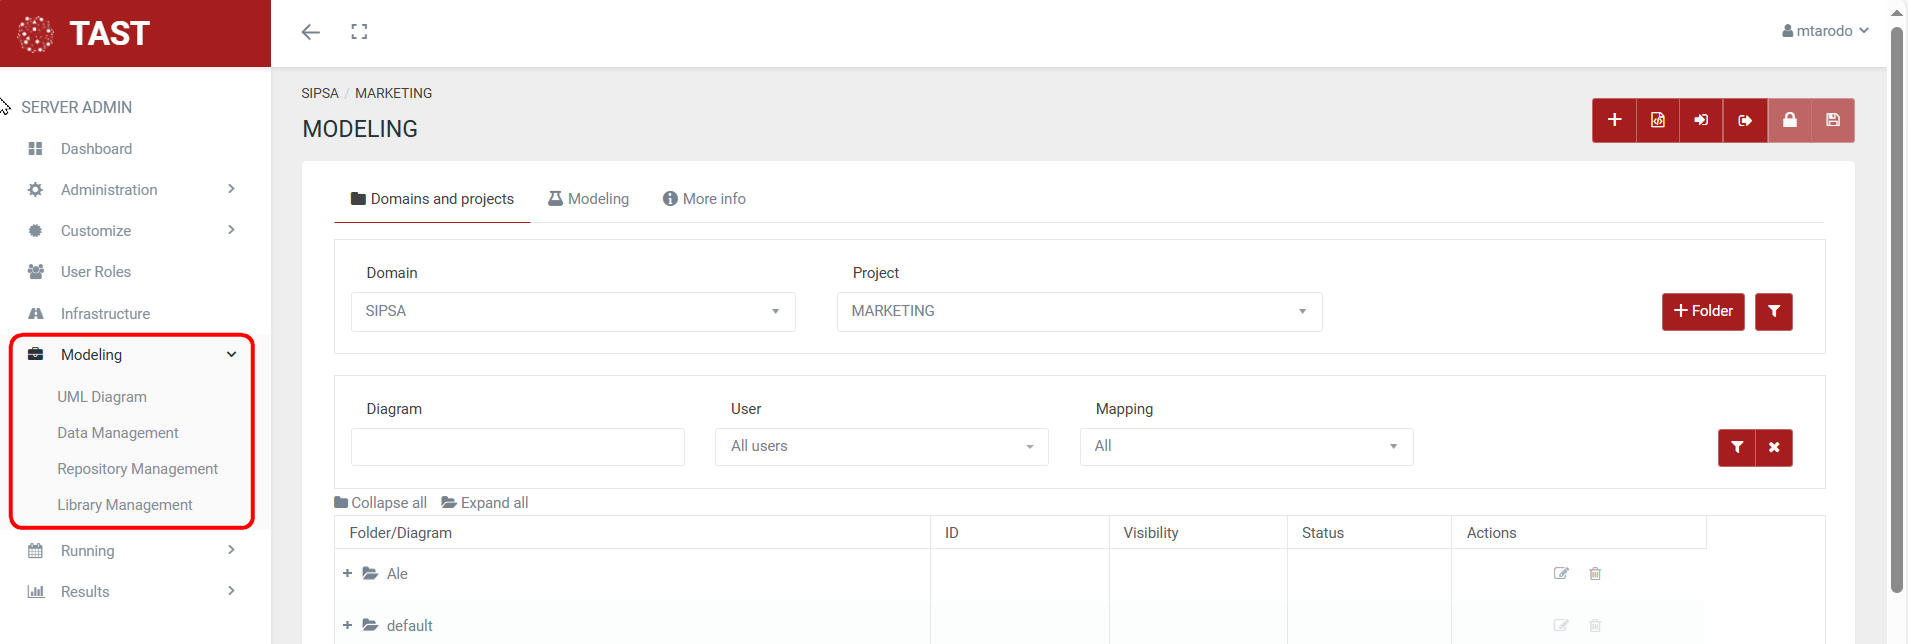Apply the diagram filter funnel button
The image size is (1908, 644).
[1737, 448]
